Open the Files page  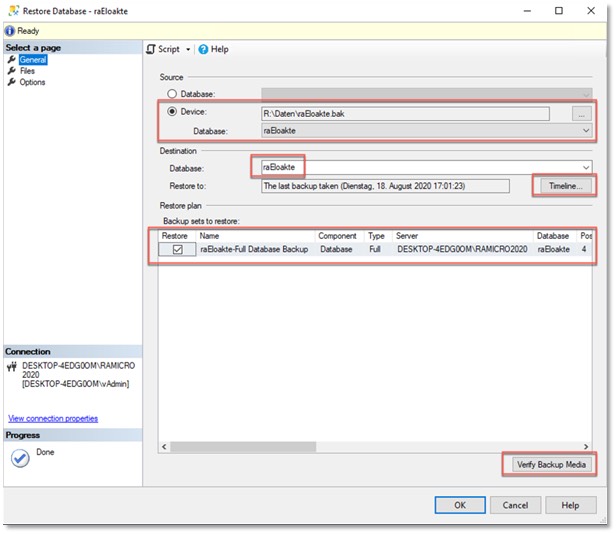[27, 71]
